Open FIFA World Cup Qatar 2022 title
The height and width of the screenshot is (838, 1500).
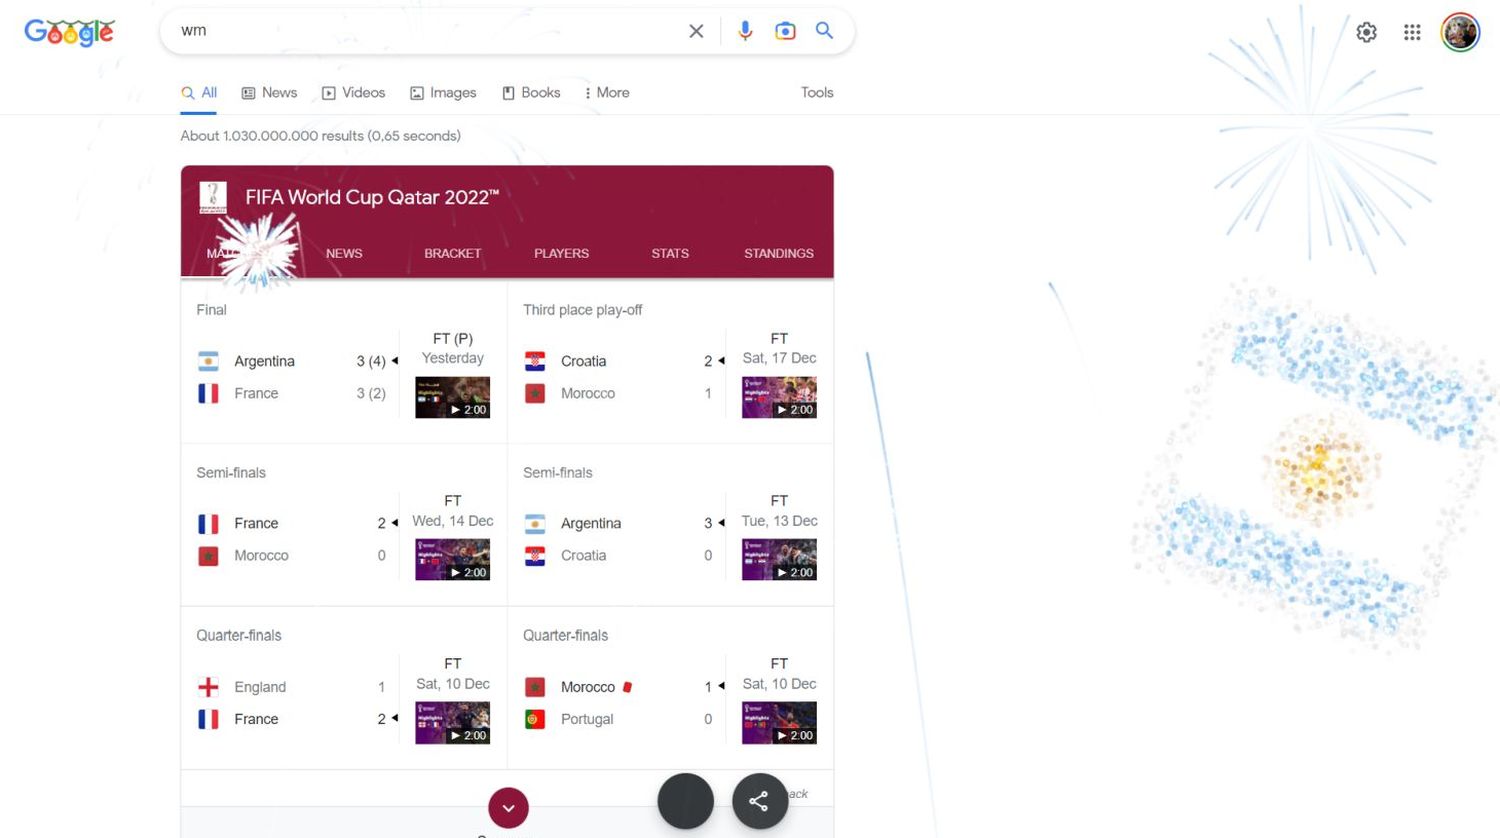click(371, 197)
